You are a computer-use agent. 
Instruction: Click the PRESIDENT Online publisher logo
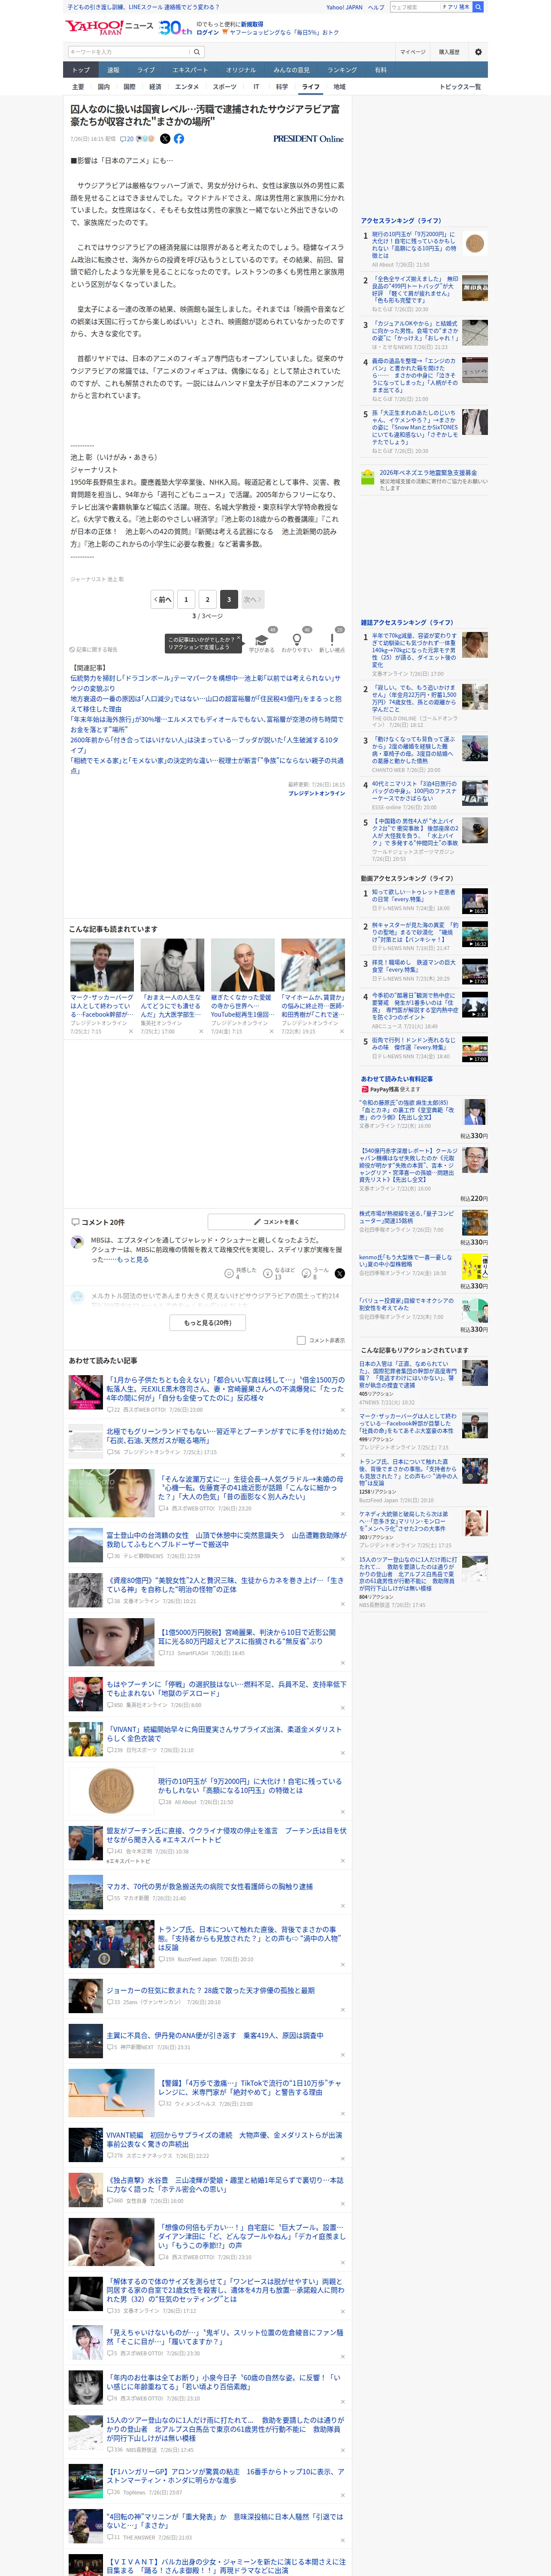pyautogui.click(x=308, y=139)
